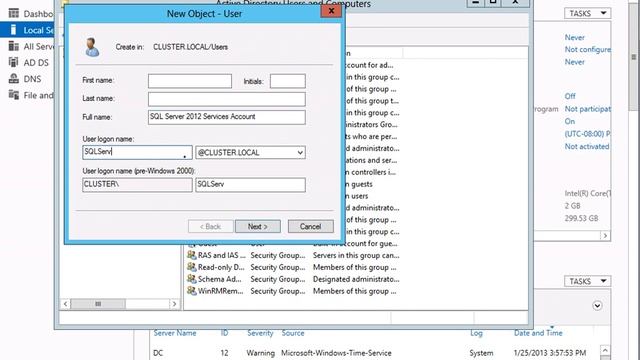Click pre-Windows 2000 logon name field SQLServ

(250, 184)
